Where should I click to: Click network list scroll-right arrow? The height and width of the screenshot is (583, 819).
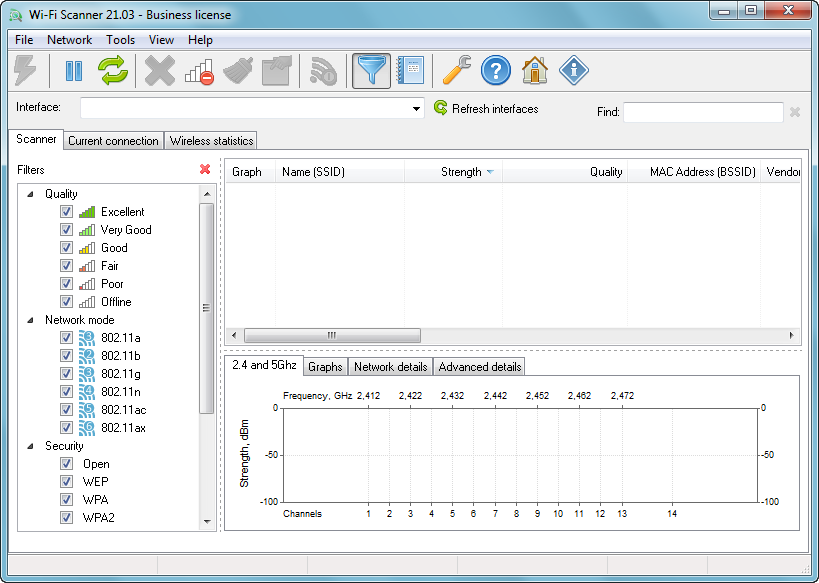pos(792,335)
